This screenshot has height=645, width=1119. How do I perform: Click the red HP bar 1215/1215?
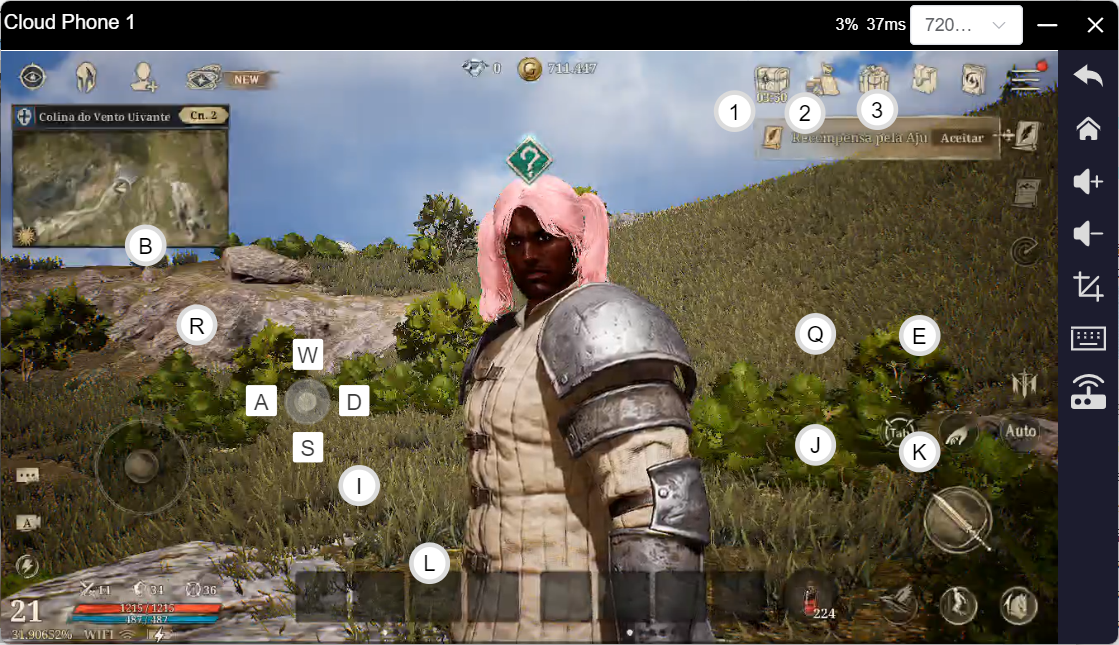[146, 608]
